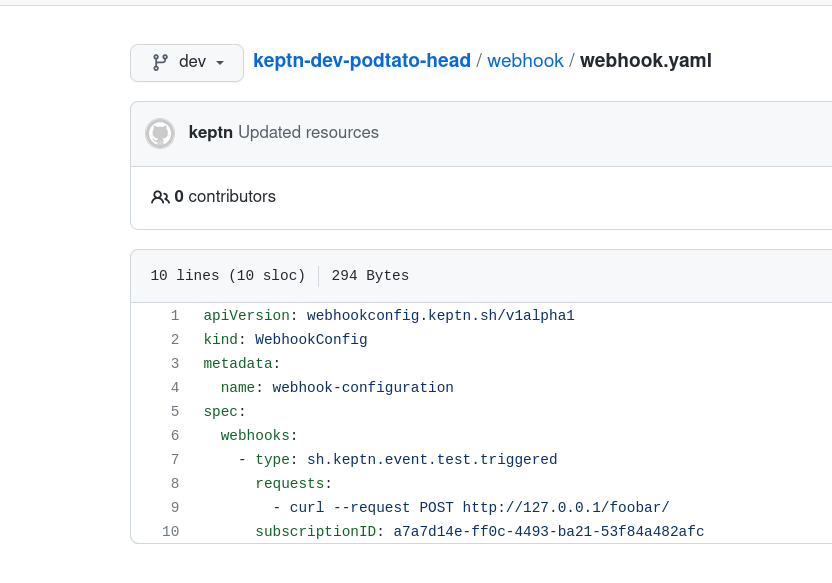Open the keptn-dev-podtato-head repository link
This screenshot has width=832, height=583.
coord(361,60)
